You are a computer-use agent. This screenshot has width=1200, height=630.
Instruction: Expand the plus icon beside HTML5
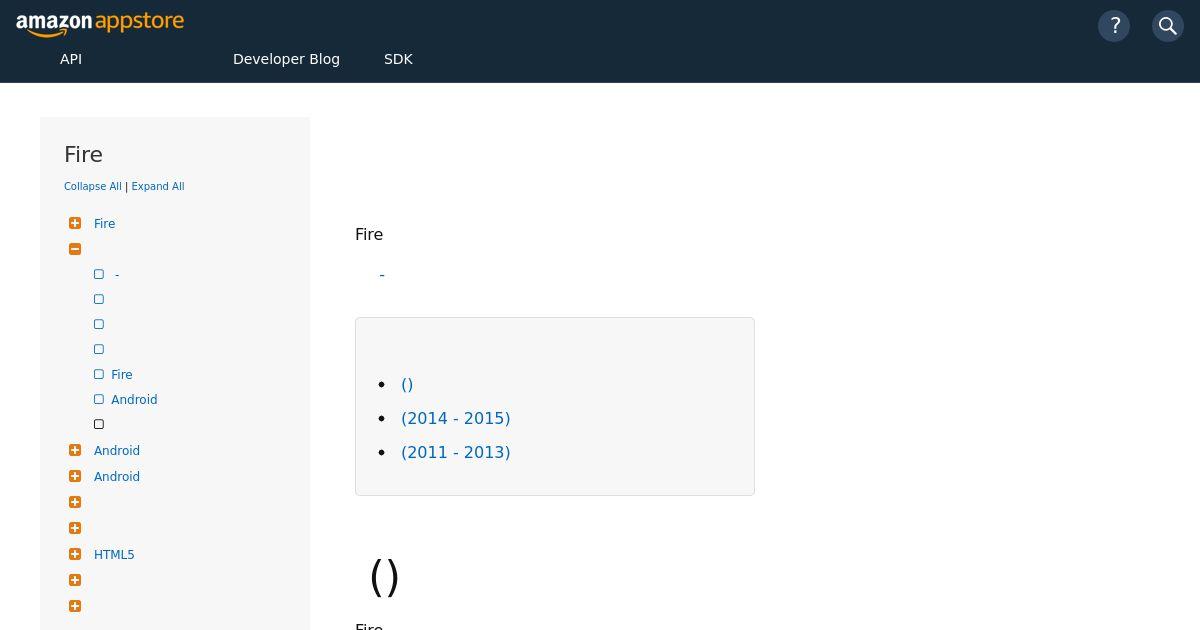pos(75,554)
